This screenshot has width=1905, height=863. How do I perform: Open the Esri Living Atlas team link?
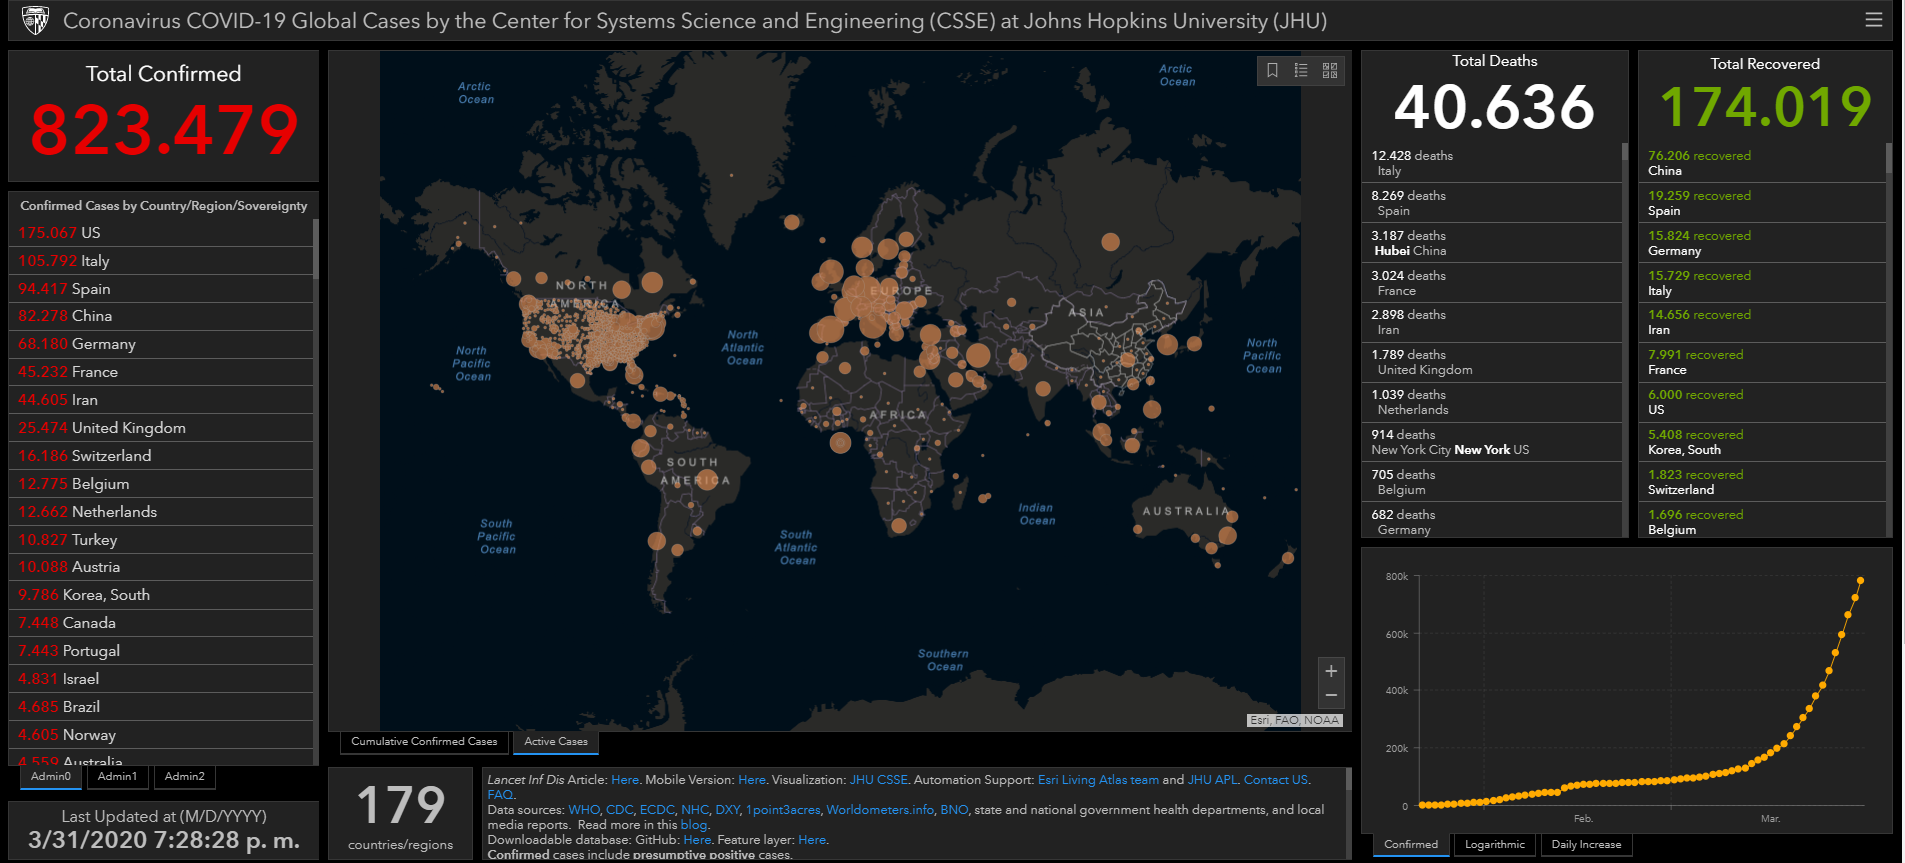click(x=1098, y=780)
